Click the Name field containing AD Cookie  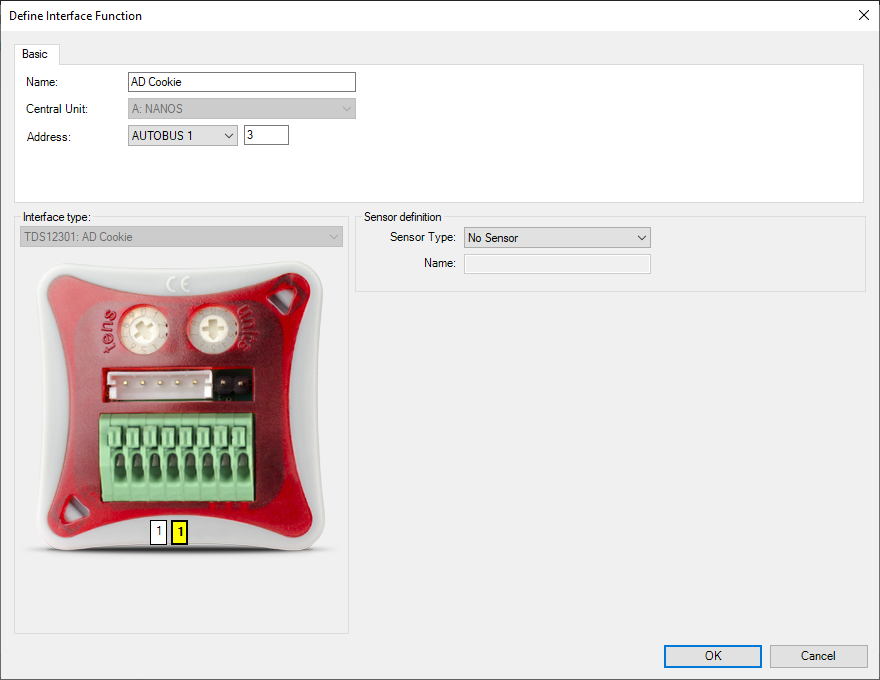pyautogui.click(x=242, y=82)
